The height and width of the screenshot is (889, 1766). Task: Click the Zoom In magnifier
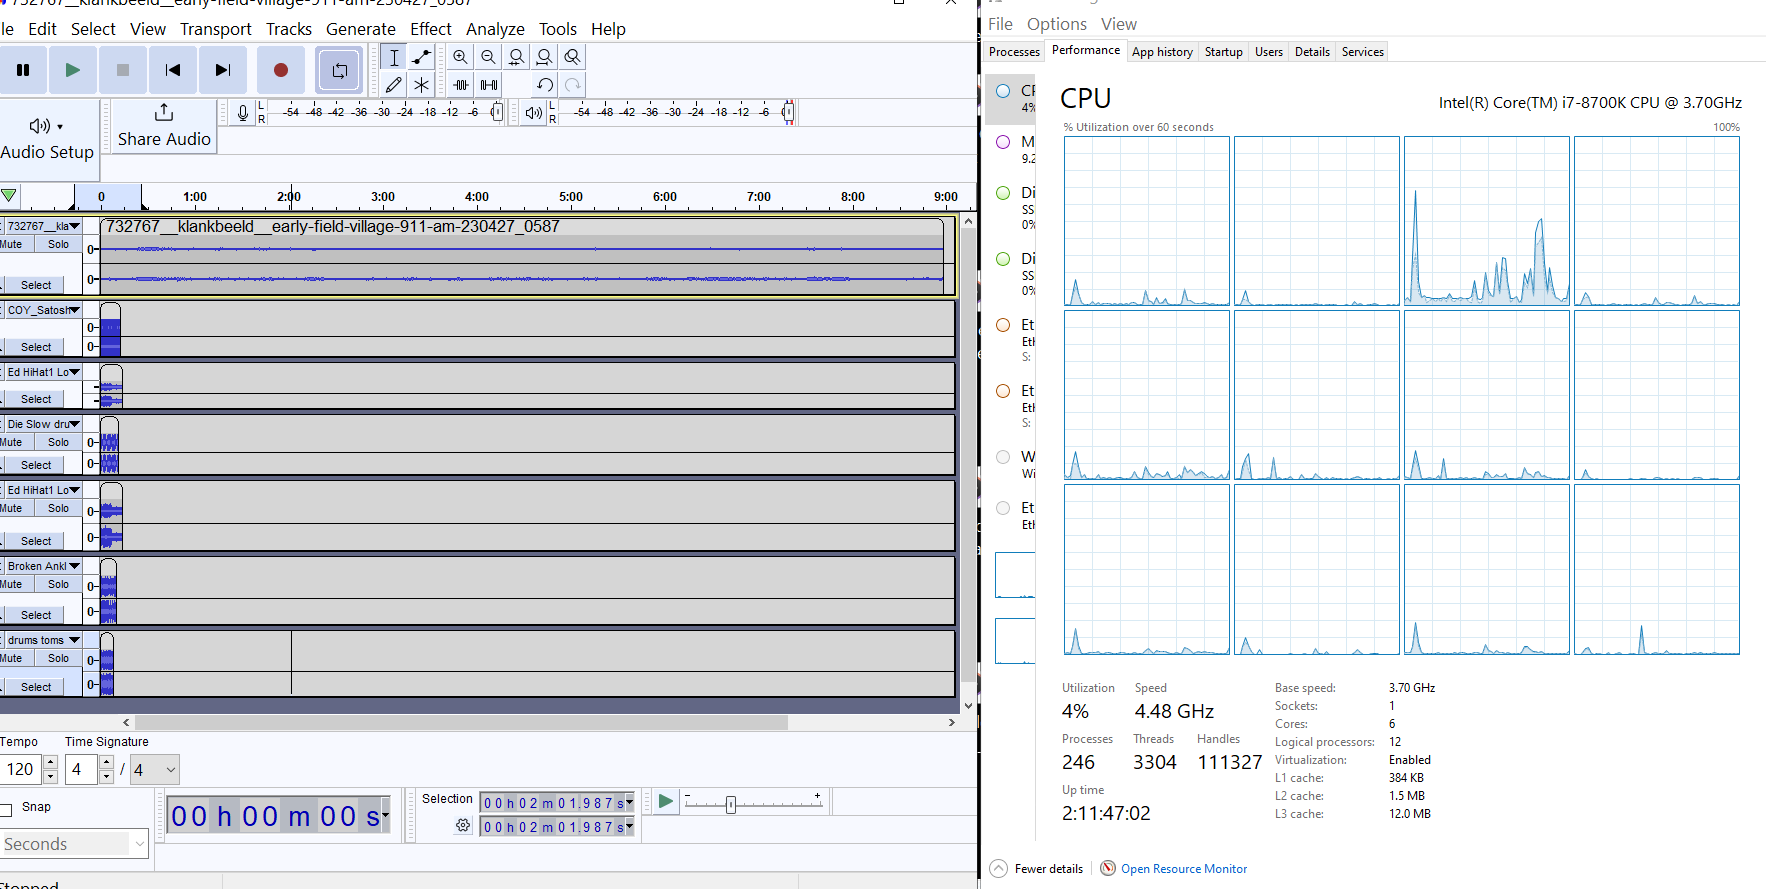pos(460,57)
